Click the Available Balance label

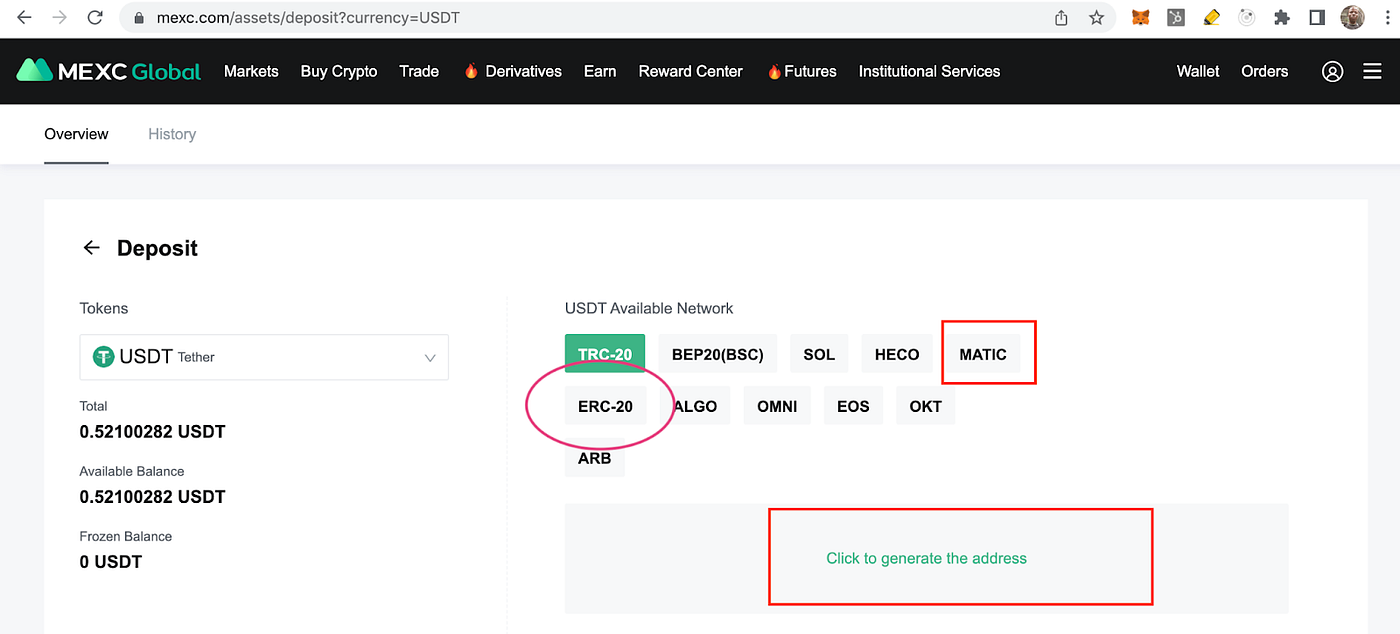tap(132, 471)
